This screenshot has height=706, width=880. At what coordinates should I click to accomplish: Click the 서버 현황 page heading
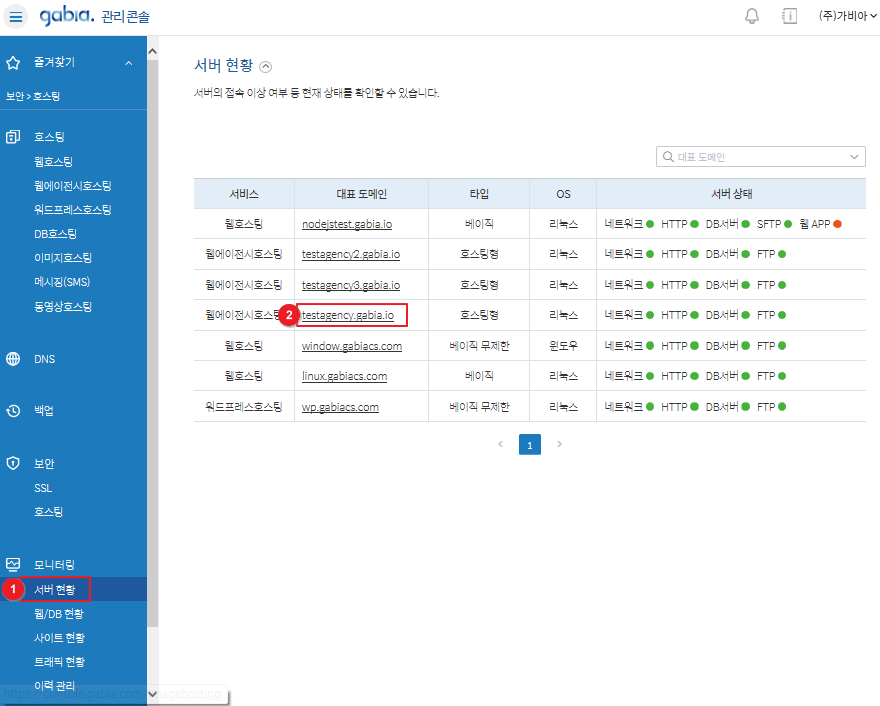(223, 66)
